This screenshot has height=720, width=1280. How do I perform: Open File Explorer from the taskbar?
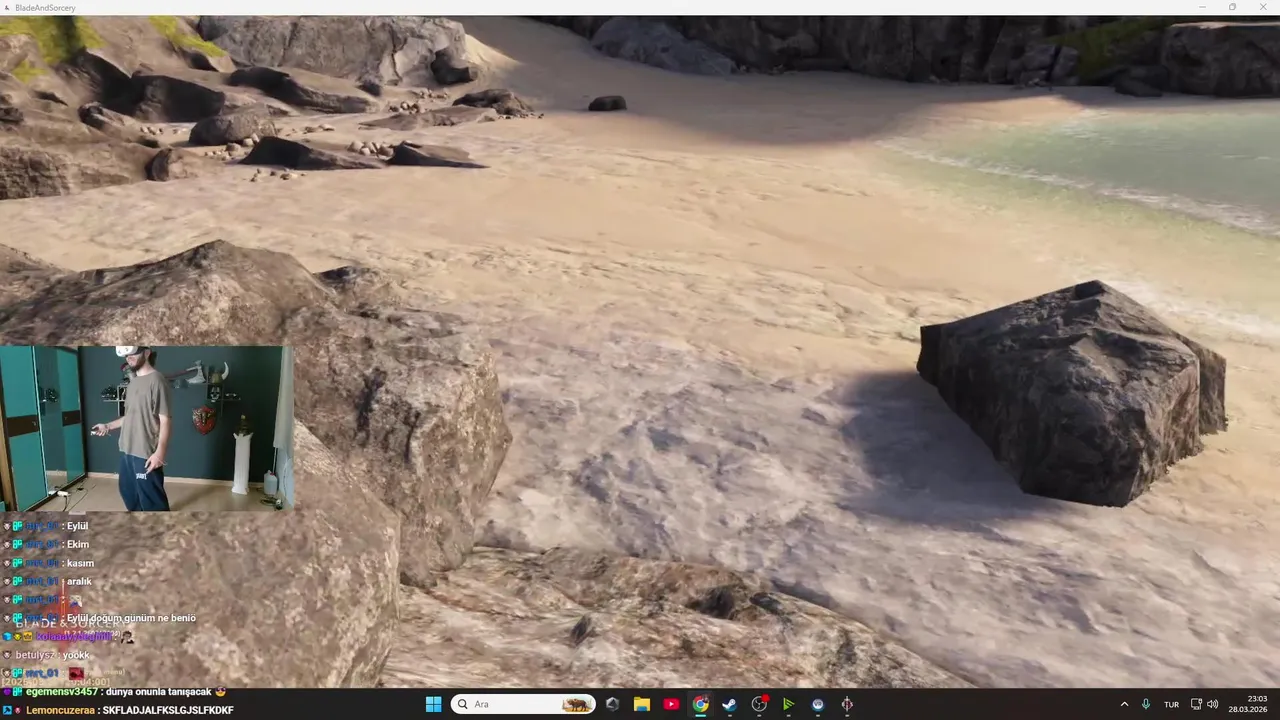pos(642,704)
